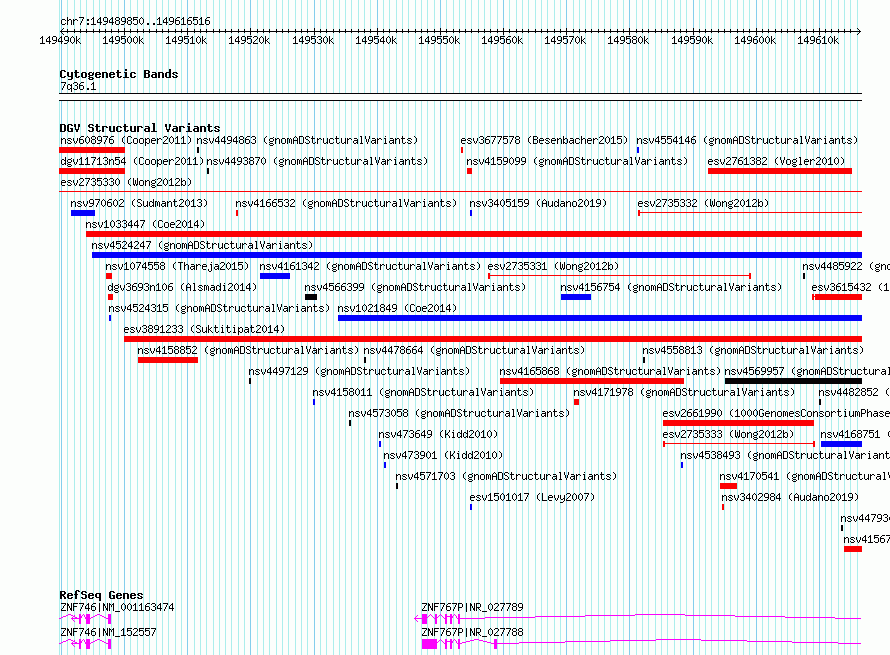Image resolution: width=890 pixels, height=655 pixels.
Task: Open the nsv4571703 variant label
Action: [x=506, y=476]
